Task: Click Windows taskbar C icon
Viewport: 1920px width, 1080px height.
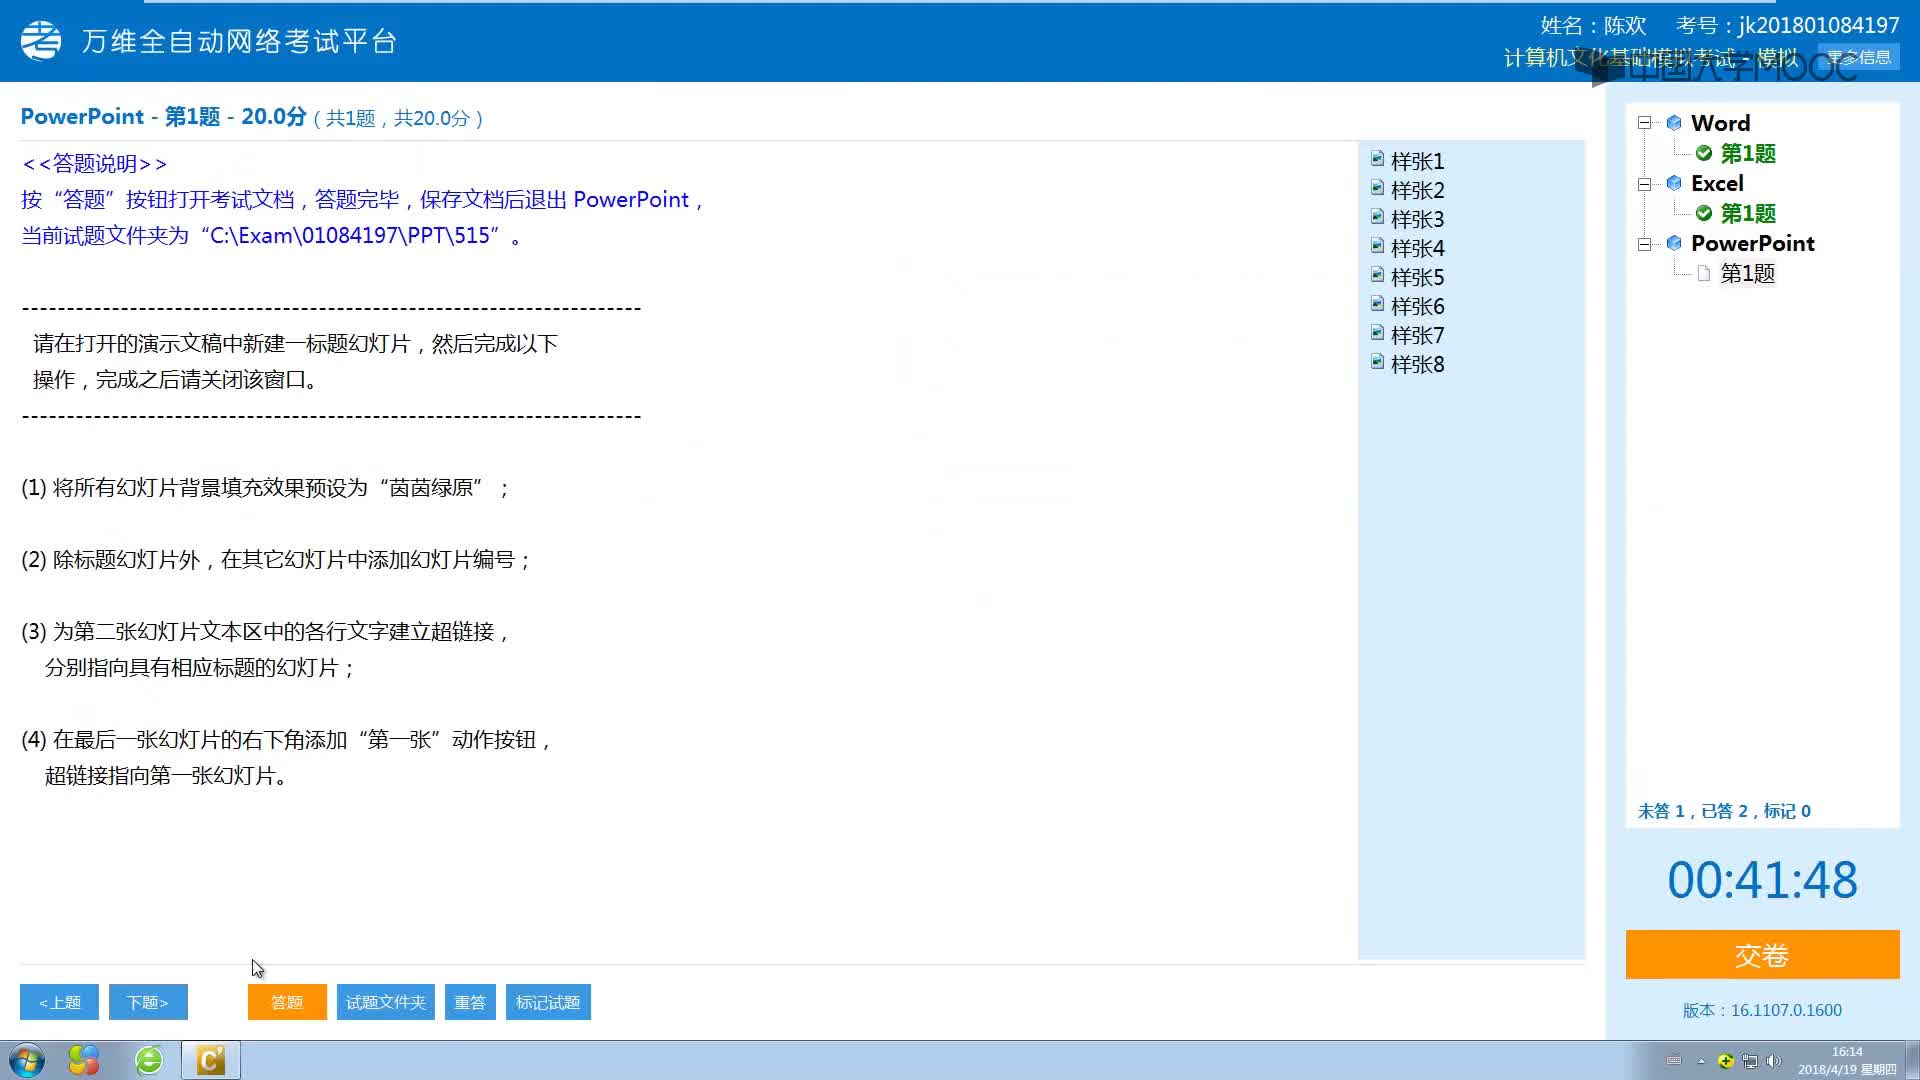Action: pyautogui.click(x=211, y=1060)
